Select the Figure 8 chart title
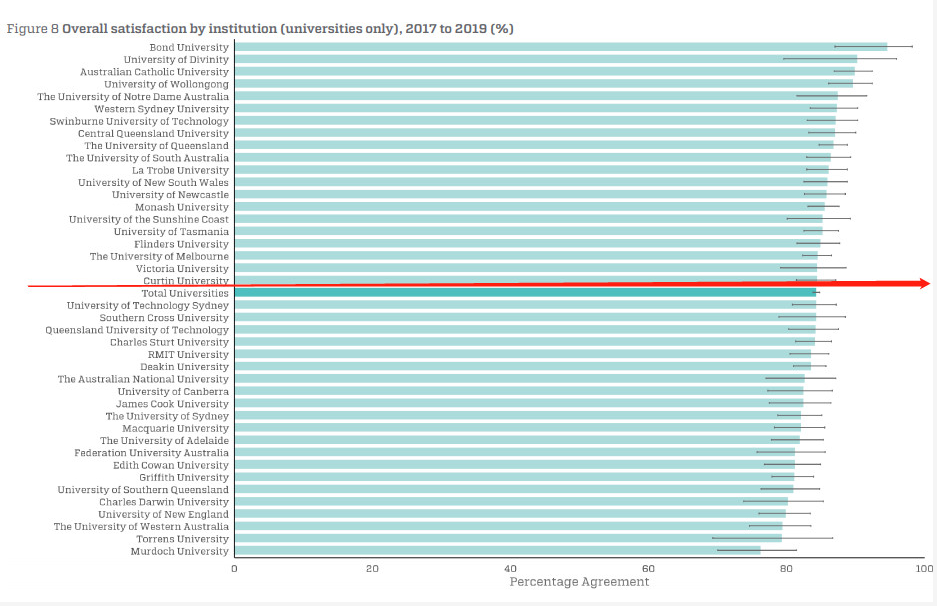 [x=260, y=28]
